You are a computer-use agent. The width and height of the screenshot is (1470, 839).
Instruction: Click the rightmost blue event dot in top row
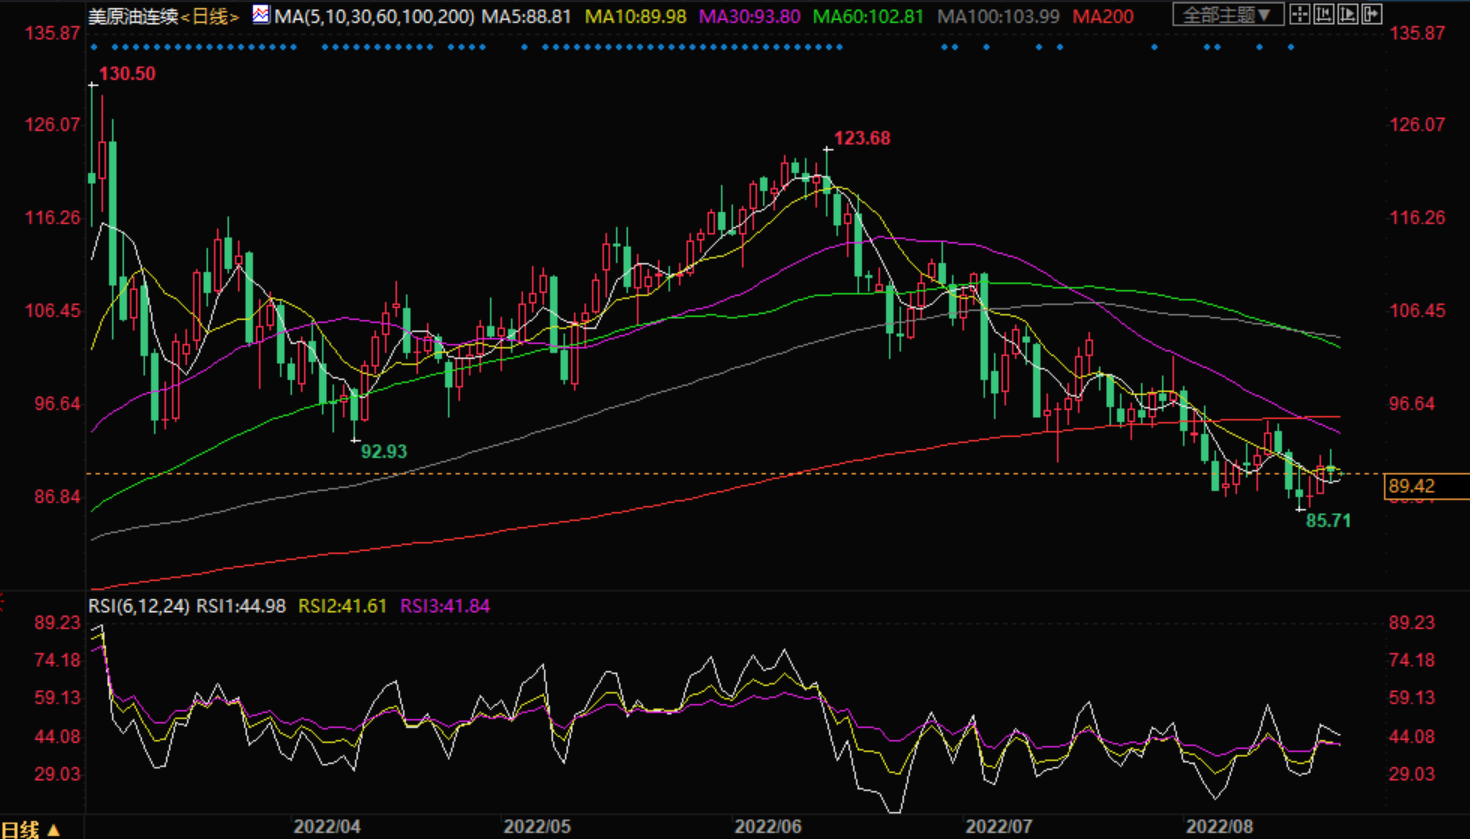[x=1291, y=47]
